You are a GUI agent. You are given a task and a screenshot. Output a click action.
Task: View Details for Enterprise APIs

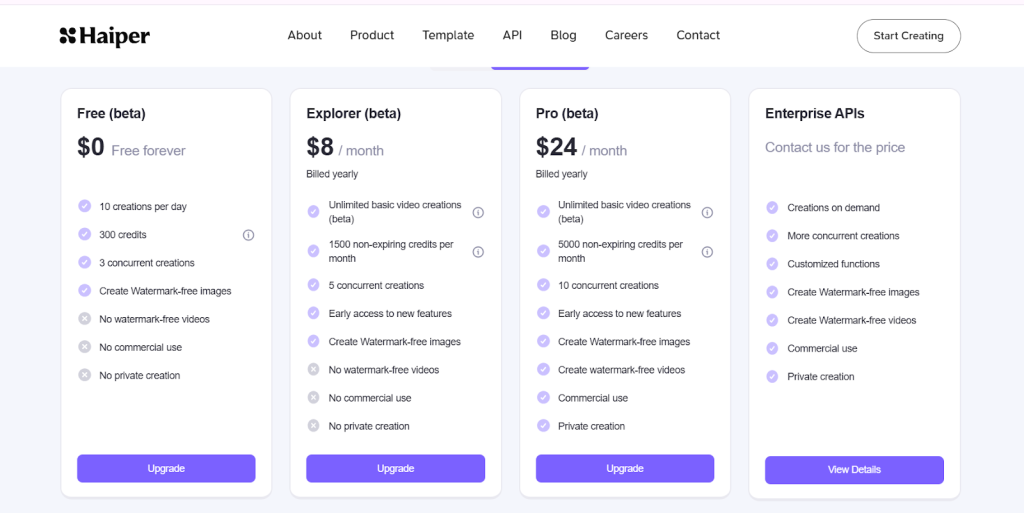point(854,470)
